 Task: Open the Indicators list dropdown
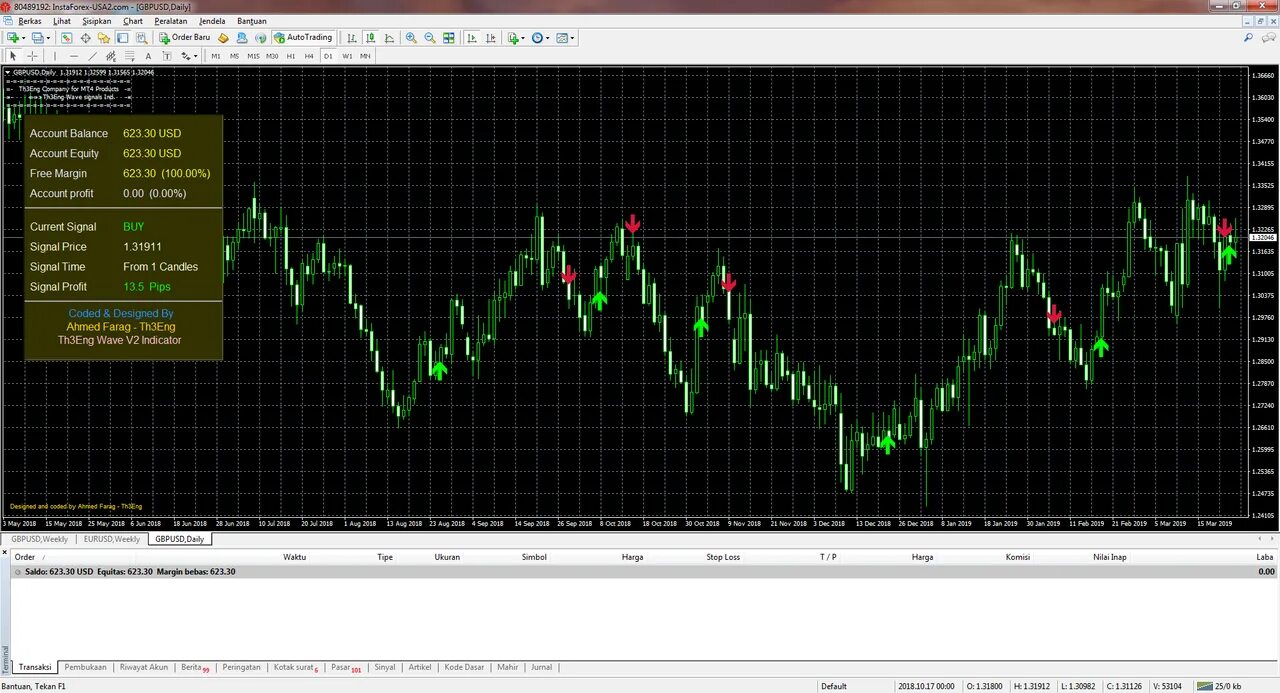516,38
